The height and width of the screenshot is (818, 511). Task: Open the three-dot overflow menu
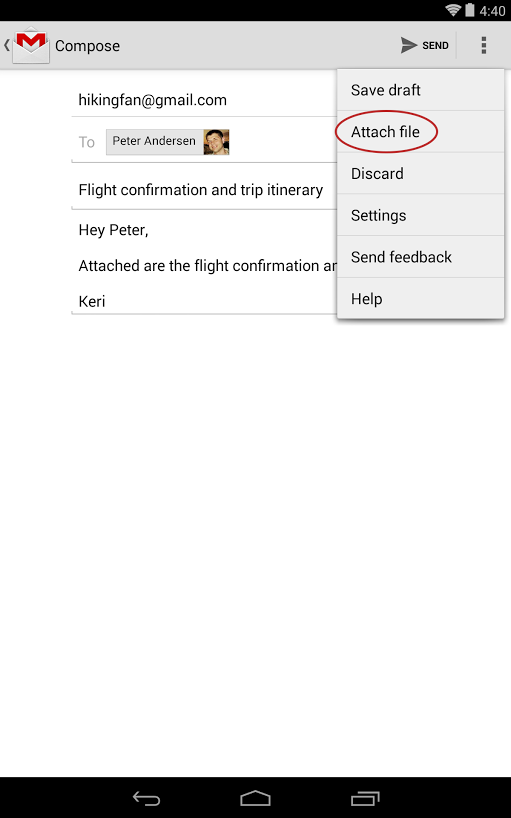click(484, 45)
